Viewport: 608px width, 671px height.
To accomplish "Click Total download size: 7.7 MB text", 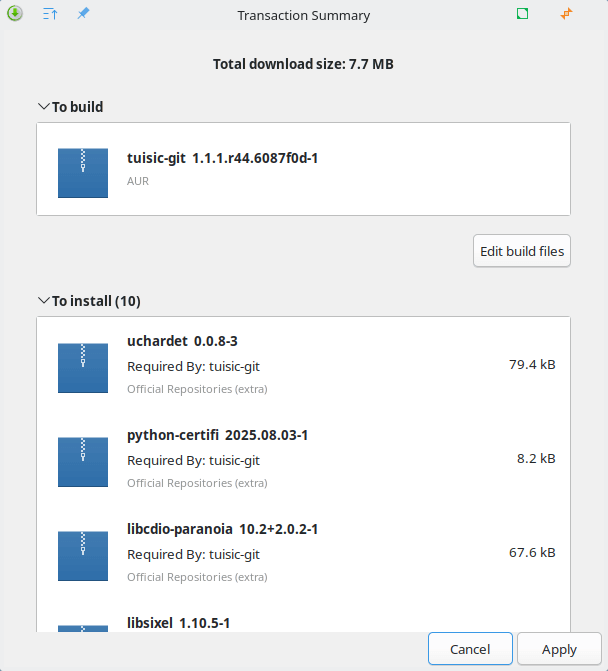I will click(x=303, y=64).
